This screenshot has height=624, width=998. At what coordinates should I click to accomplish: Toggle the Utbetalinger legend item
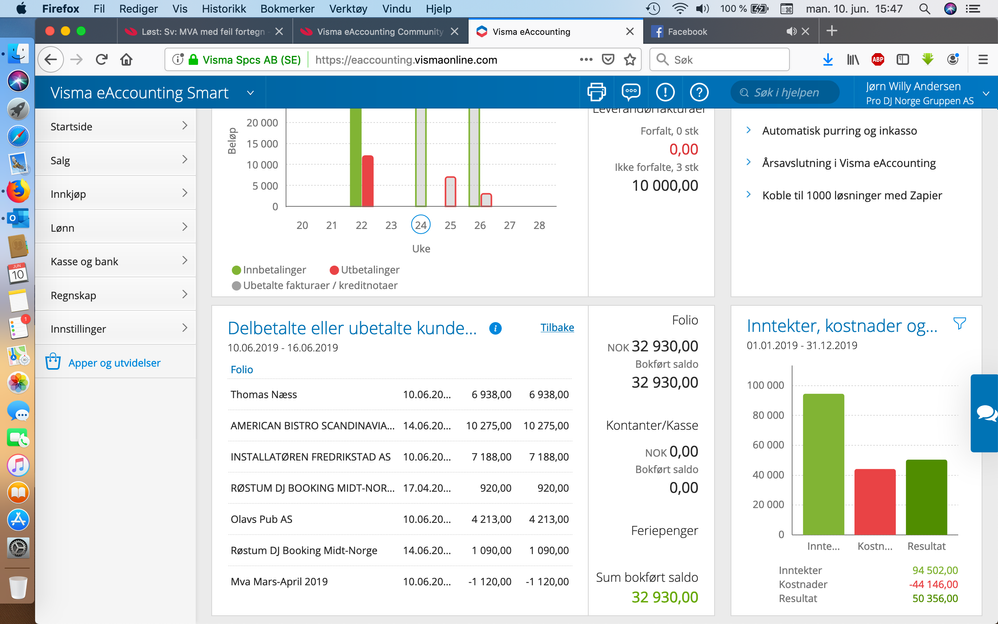click(365, 270)
